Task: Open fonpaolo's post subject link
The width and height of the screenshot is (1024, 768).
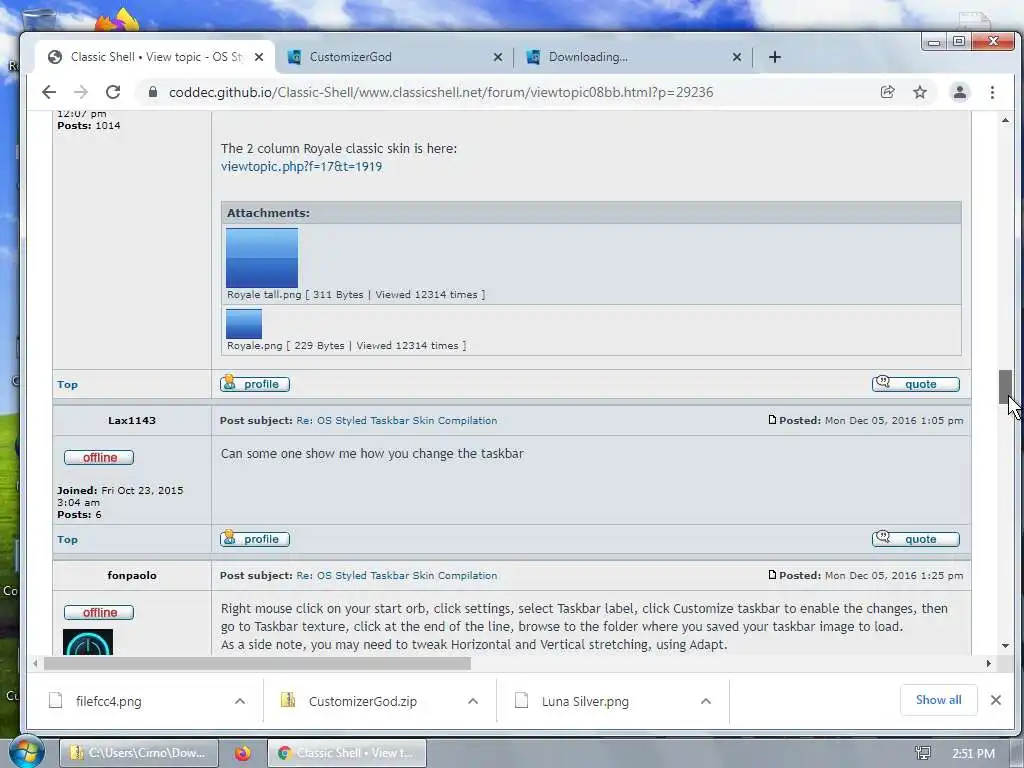Action: click(x=396, y=575)
